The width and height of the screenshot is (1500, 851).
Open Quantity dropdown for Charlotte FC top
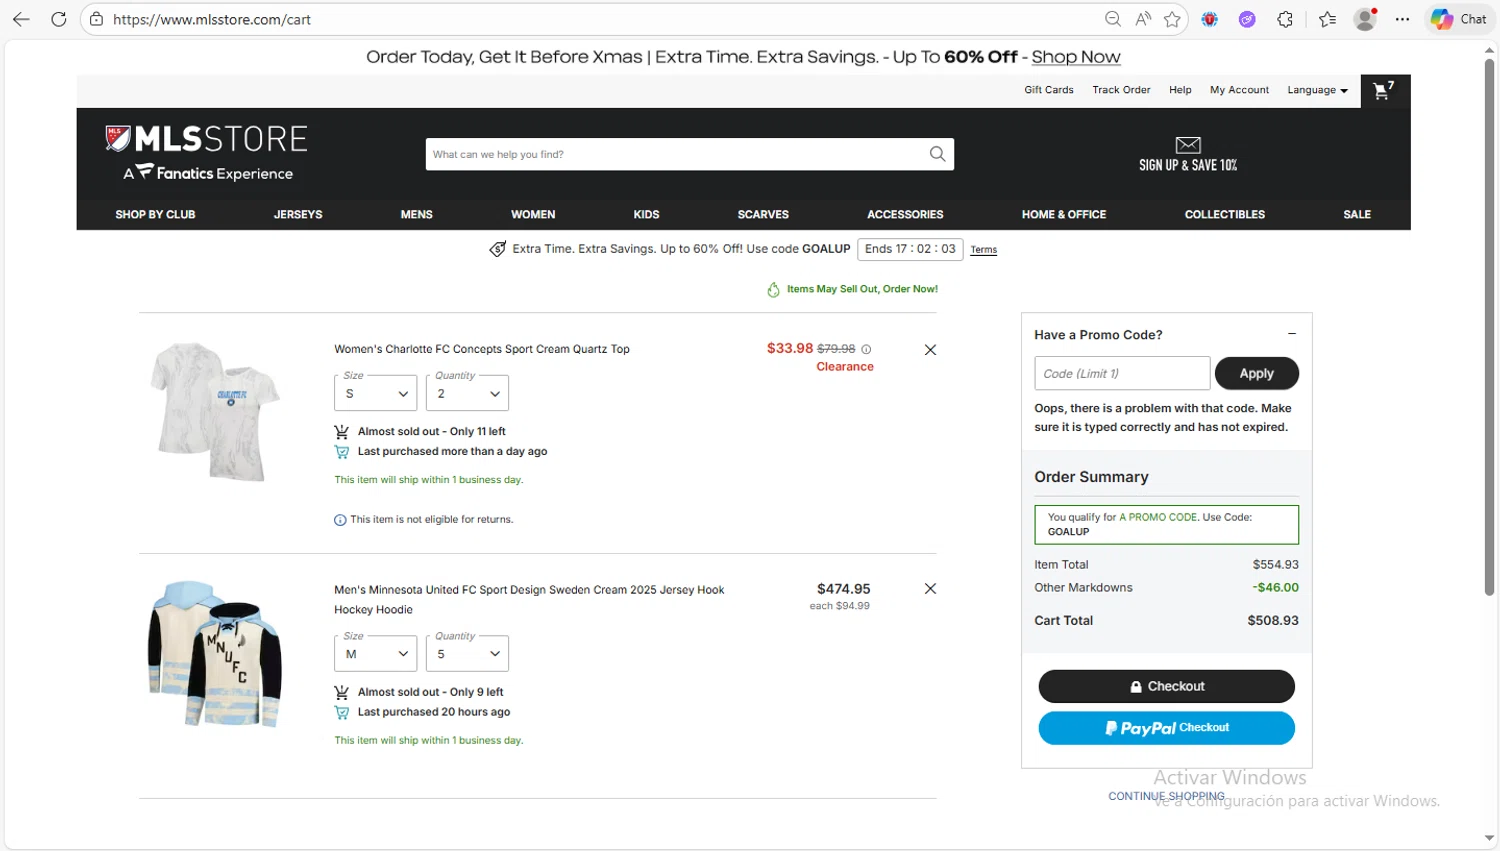click(467, 393)
